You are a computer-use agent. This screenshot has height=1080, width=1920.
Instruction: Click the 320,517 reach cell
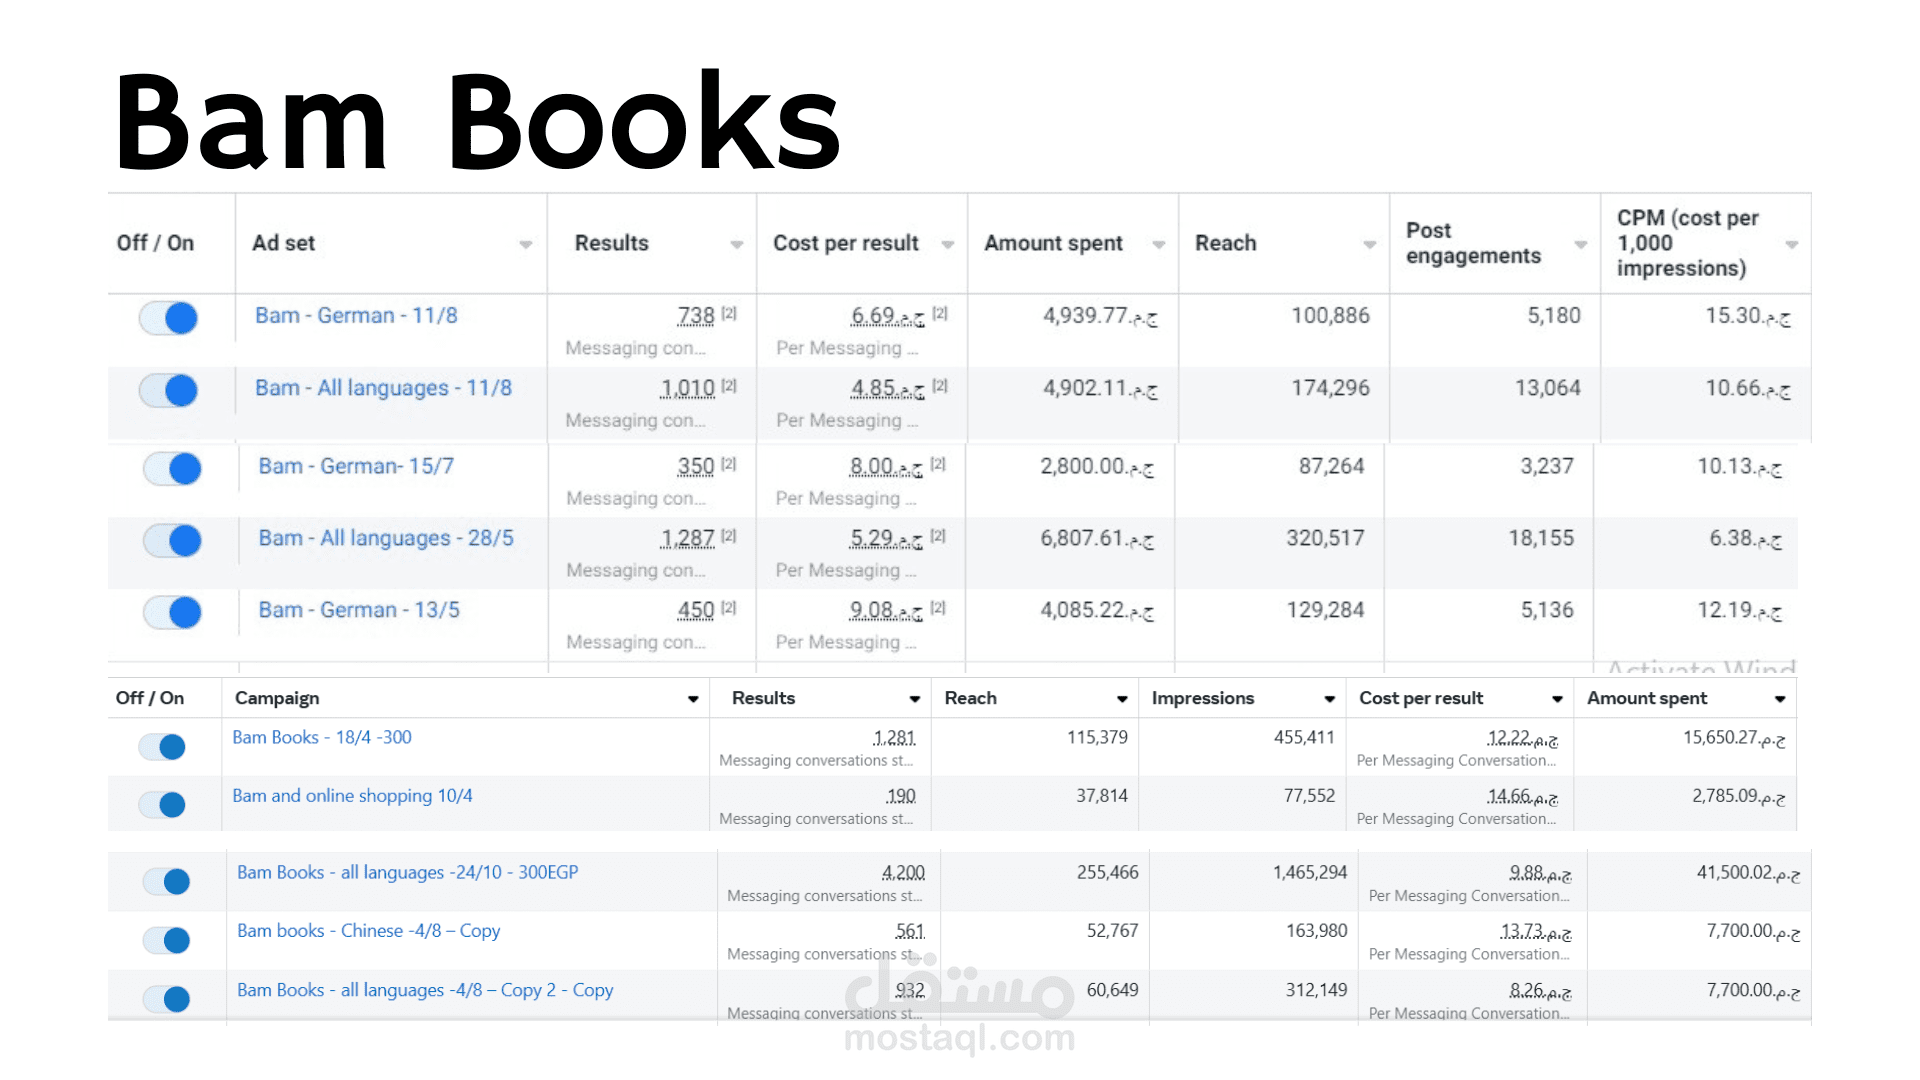[1325, 538]
